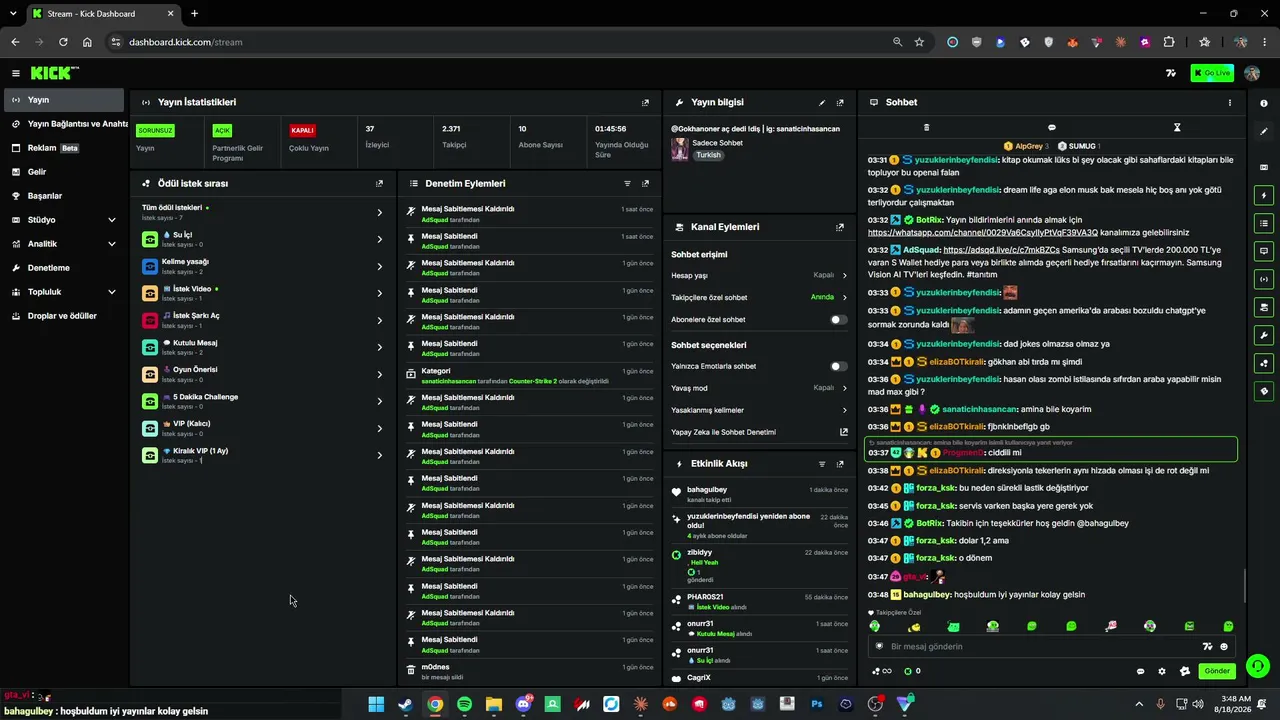Open Başarılar in the sidebar

tap(64, 196)
